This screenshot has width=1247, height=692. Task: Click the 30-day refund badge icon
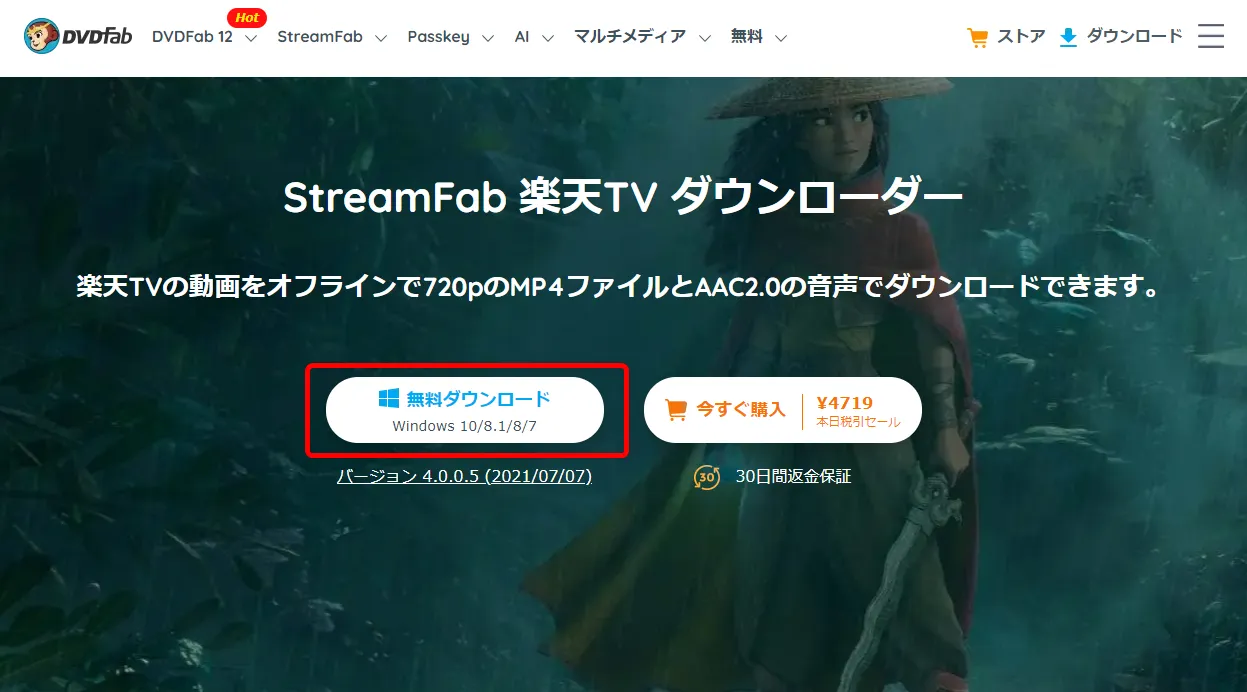[706, 477]
